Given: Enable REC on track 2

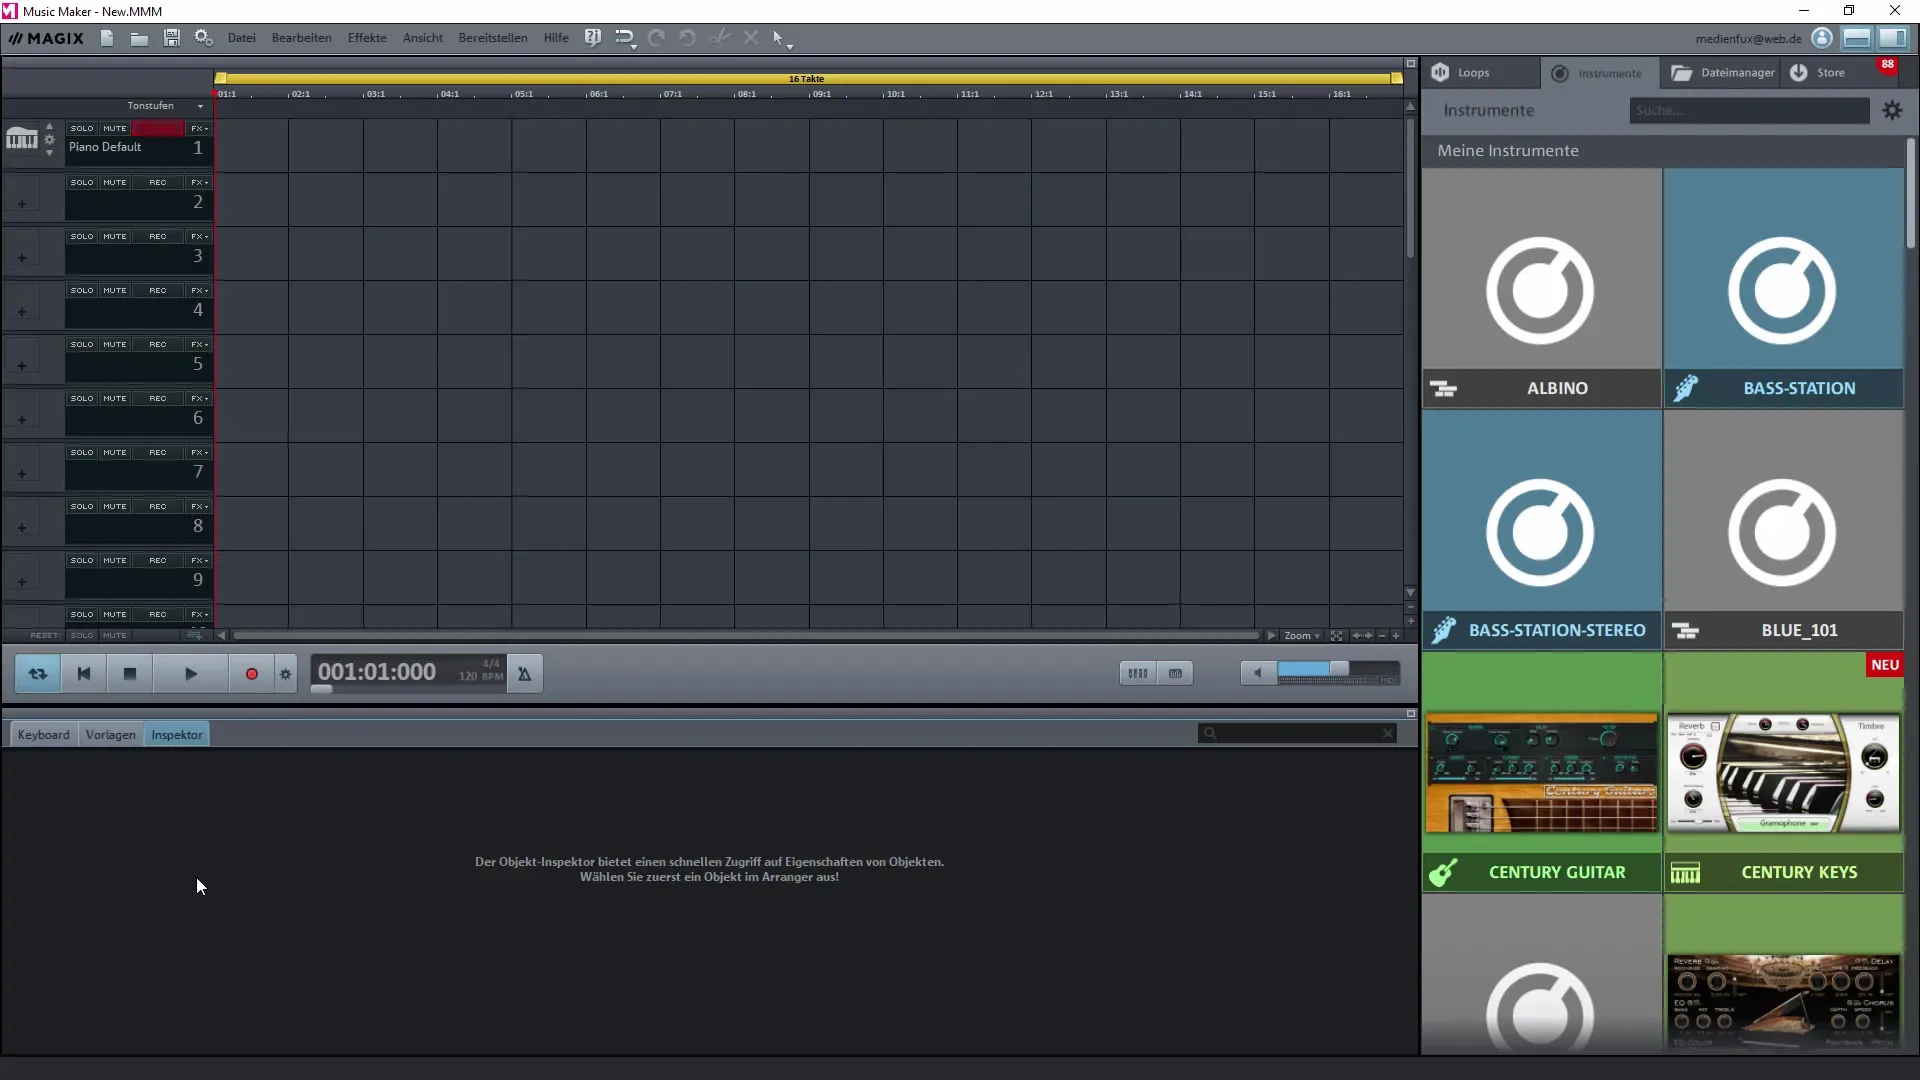Looking at the screenshot, I should [x=158, y=182].
